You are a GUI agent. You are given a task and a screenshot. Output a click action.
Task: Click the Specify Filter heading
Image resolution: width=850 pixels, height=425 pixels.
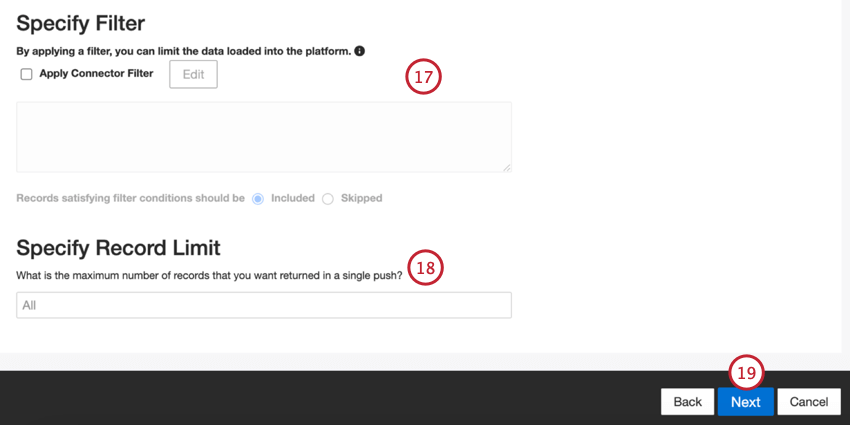(x=81, y=23)
